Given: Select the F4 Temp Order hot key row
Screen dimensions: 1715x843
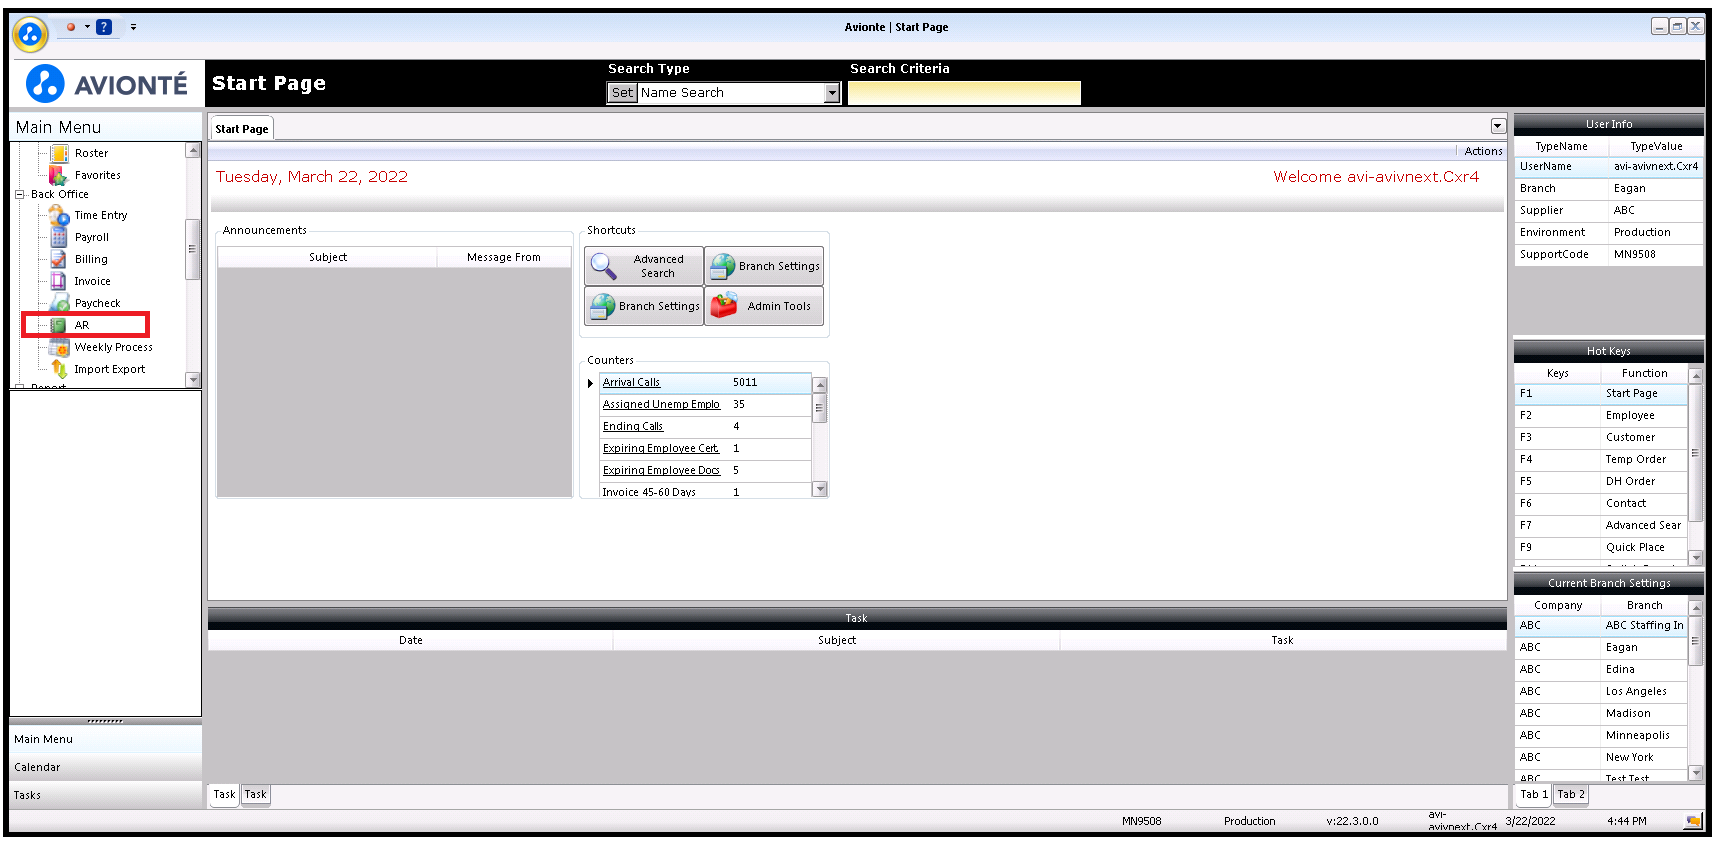Looking at the screenshot, I should pos(1601,459).
